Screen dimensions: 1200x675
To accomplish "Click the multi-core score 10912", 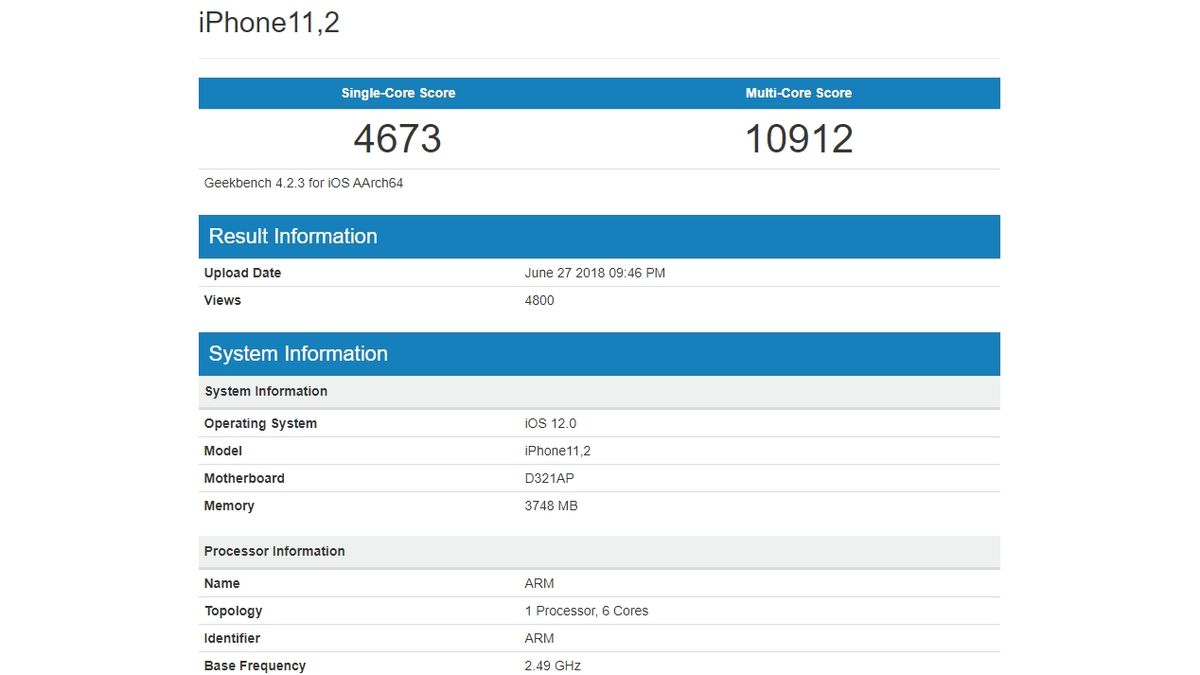I will 799,138.
